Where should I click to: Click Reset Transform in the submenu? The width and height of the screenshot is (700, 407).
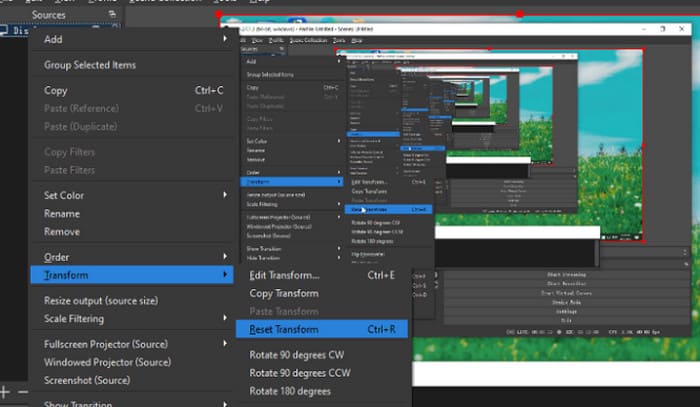[284, 329]
